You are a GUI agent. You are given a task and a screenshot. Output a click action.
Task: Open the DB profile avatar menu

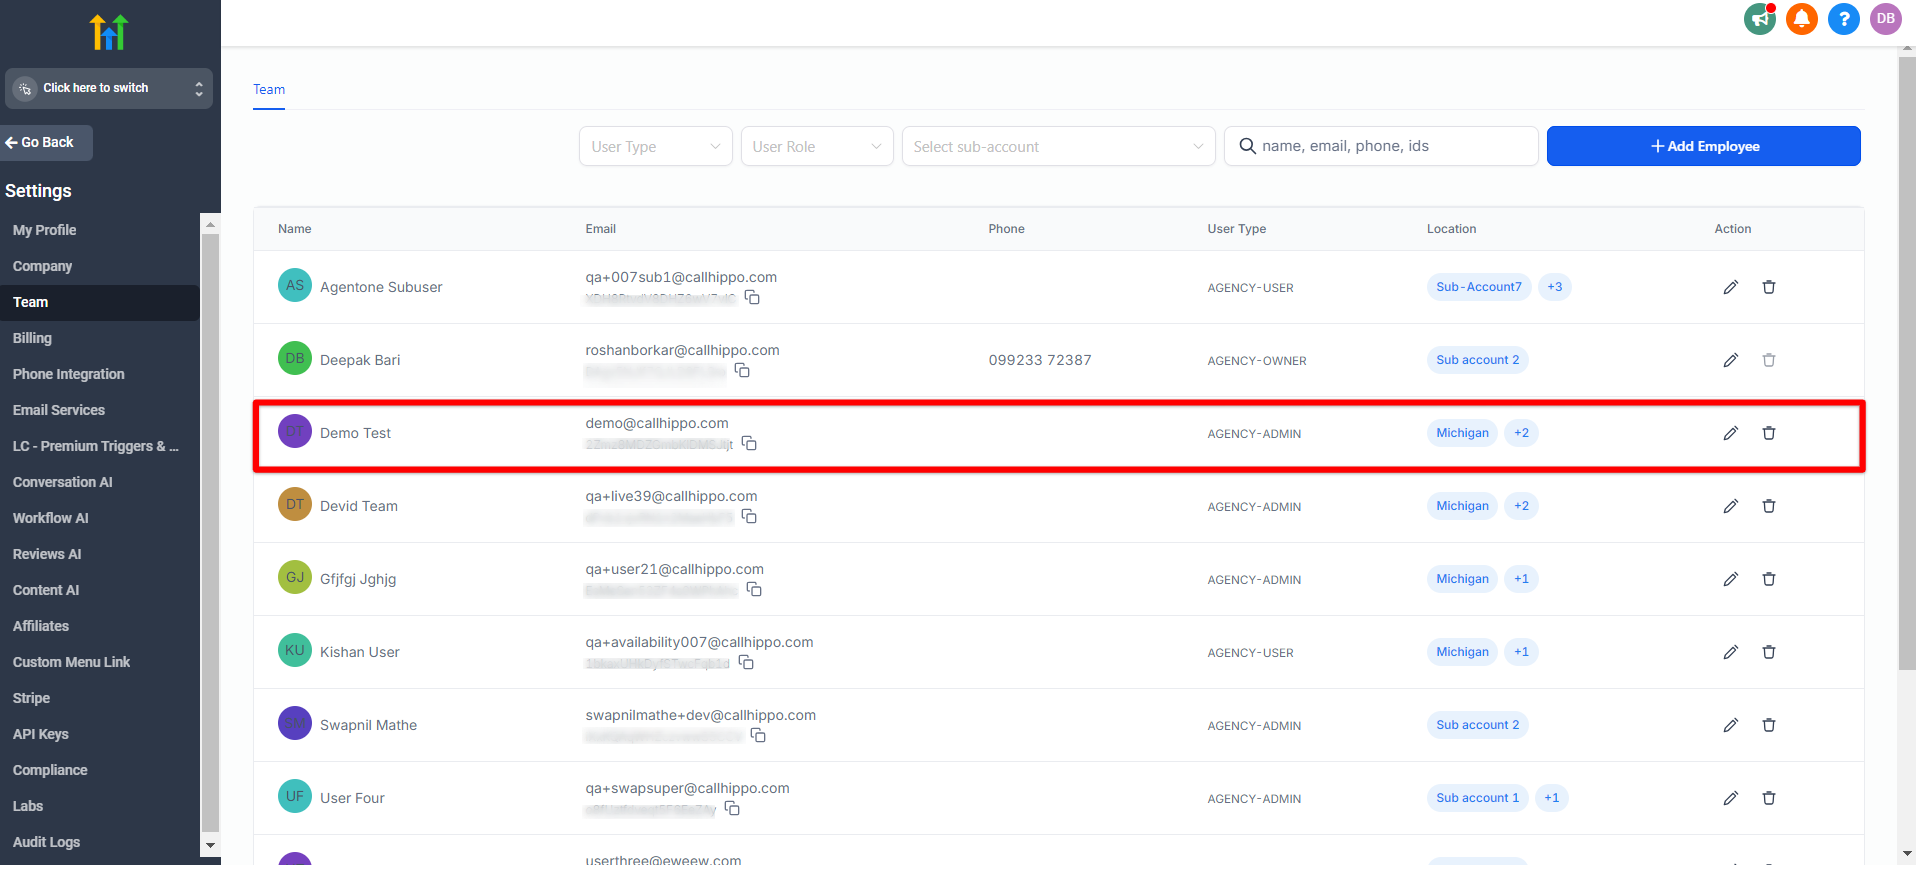(x=1886, y=18)
